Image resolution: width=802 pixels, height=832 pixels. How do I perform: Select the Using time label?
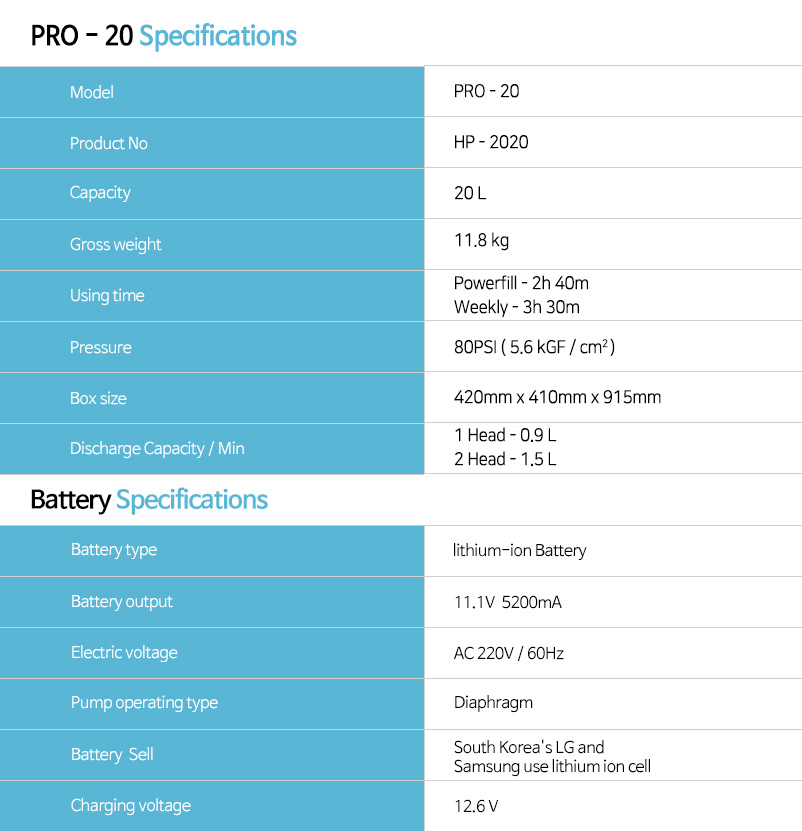[x=107, y=296]
